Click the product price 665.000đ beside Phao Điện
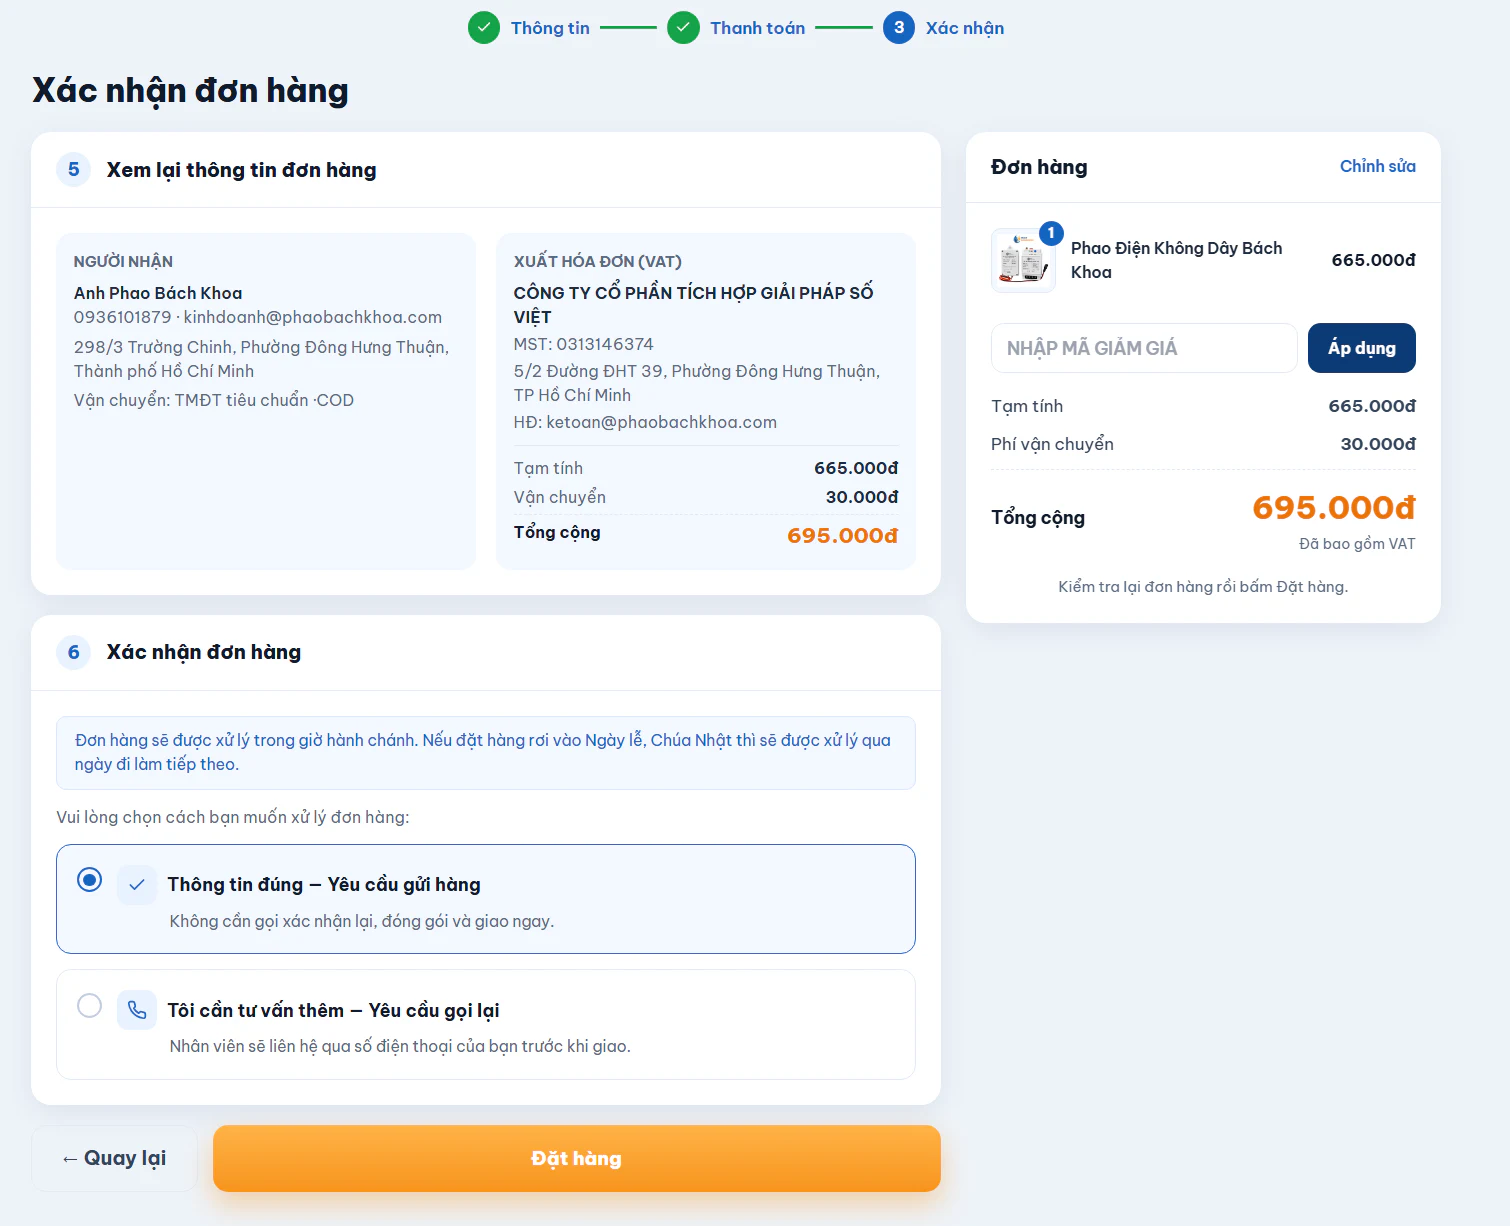The image size is (1510, 1226). point(1373,260)
